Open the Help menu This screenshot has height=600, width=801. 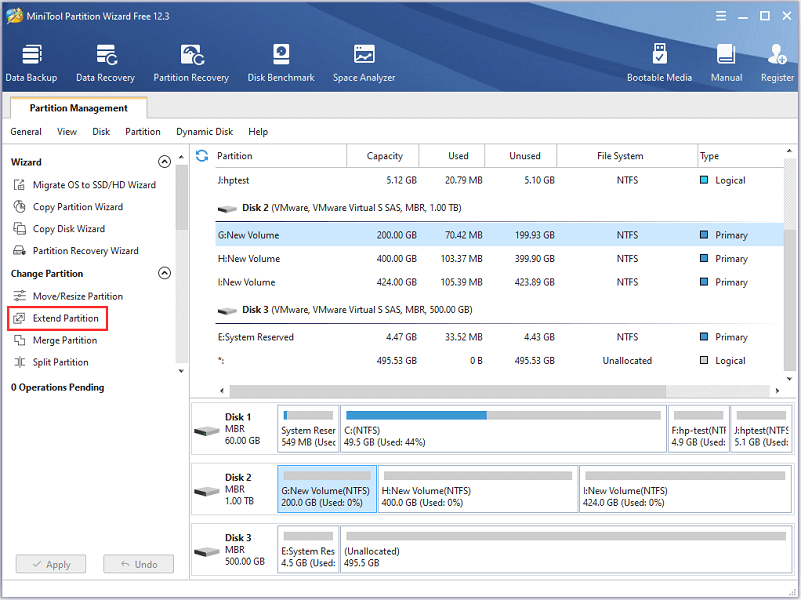258,132
